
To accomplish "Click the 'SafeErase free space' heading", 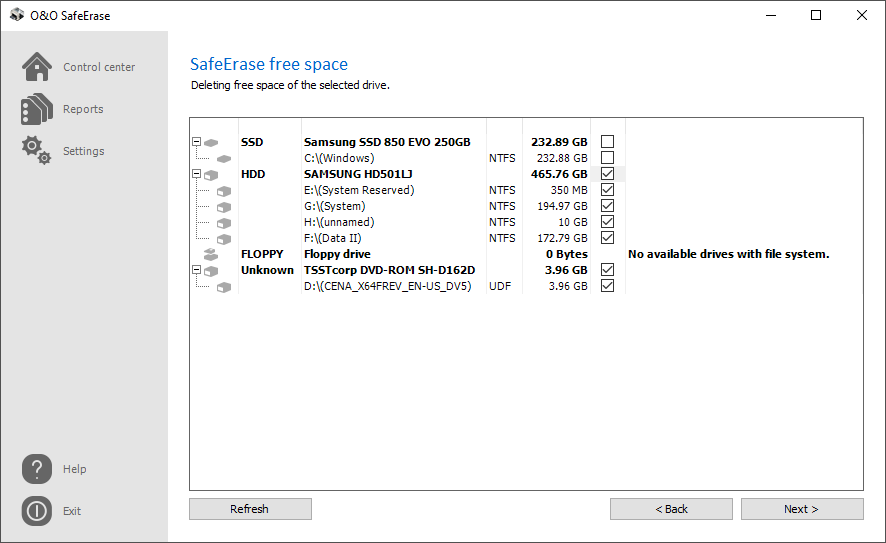I will point(269,64).
